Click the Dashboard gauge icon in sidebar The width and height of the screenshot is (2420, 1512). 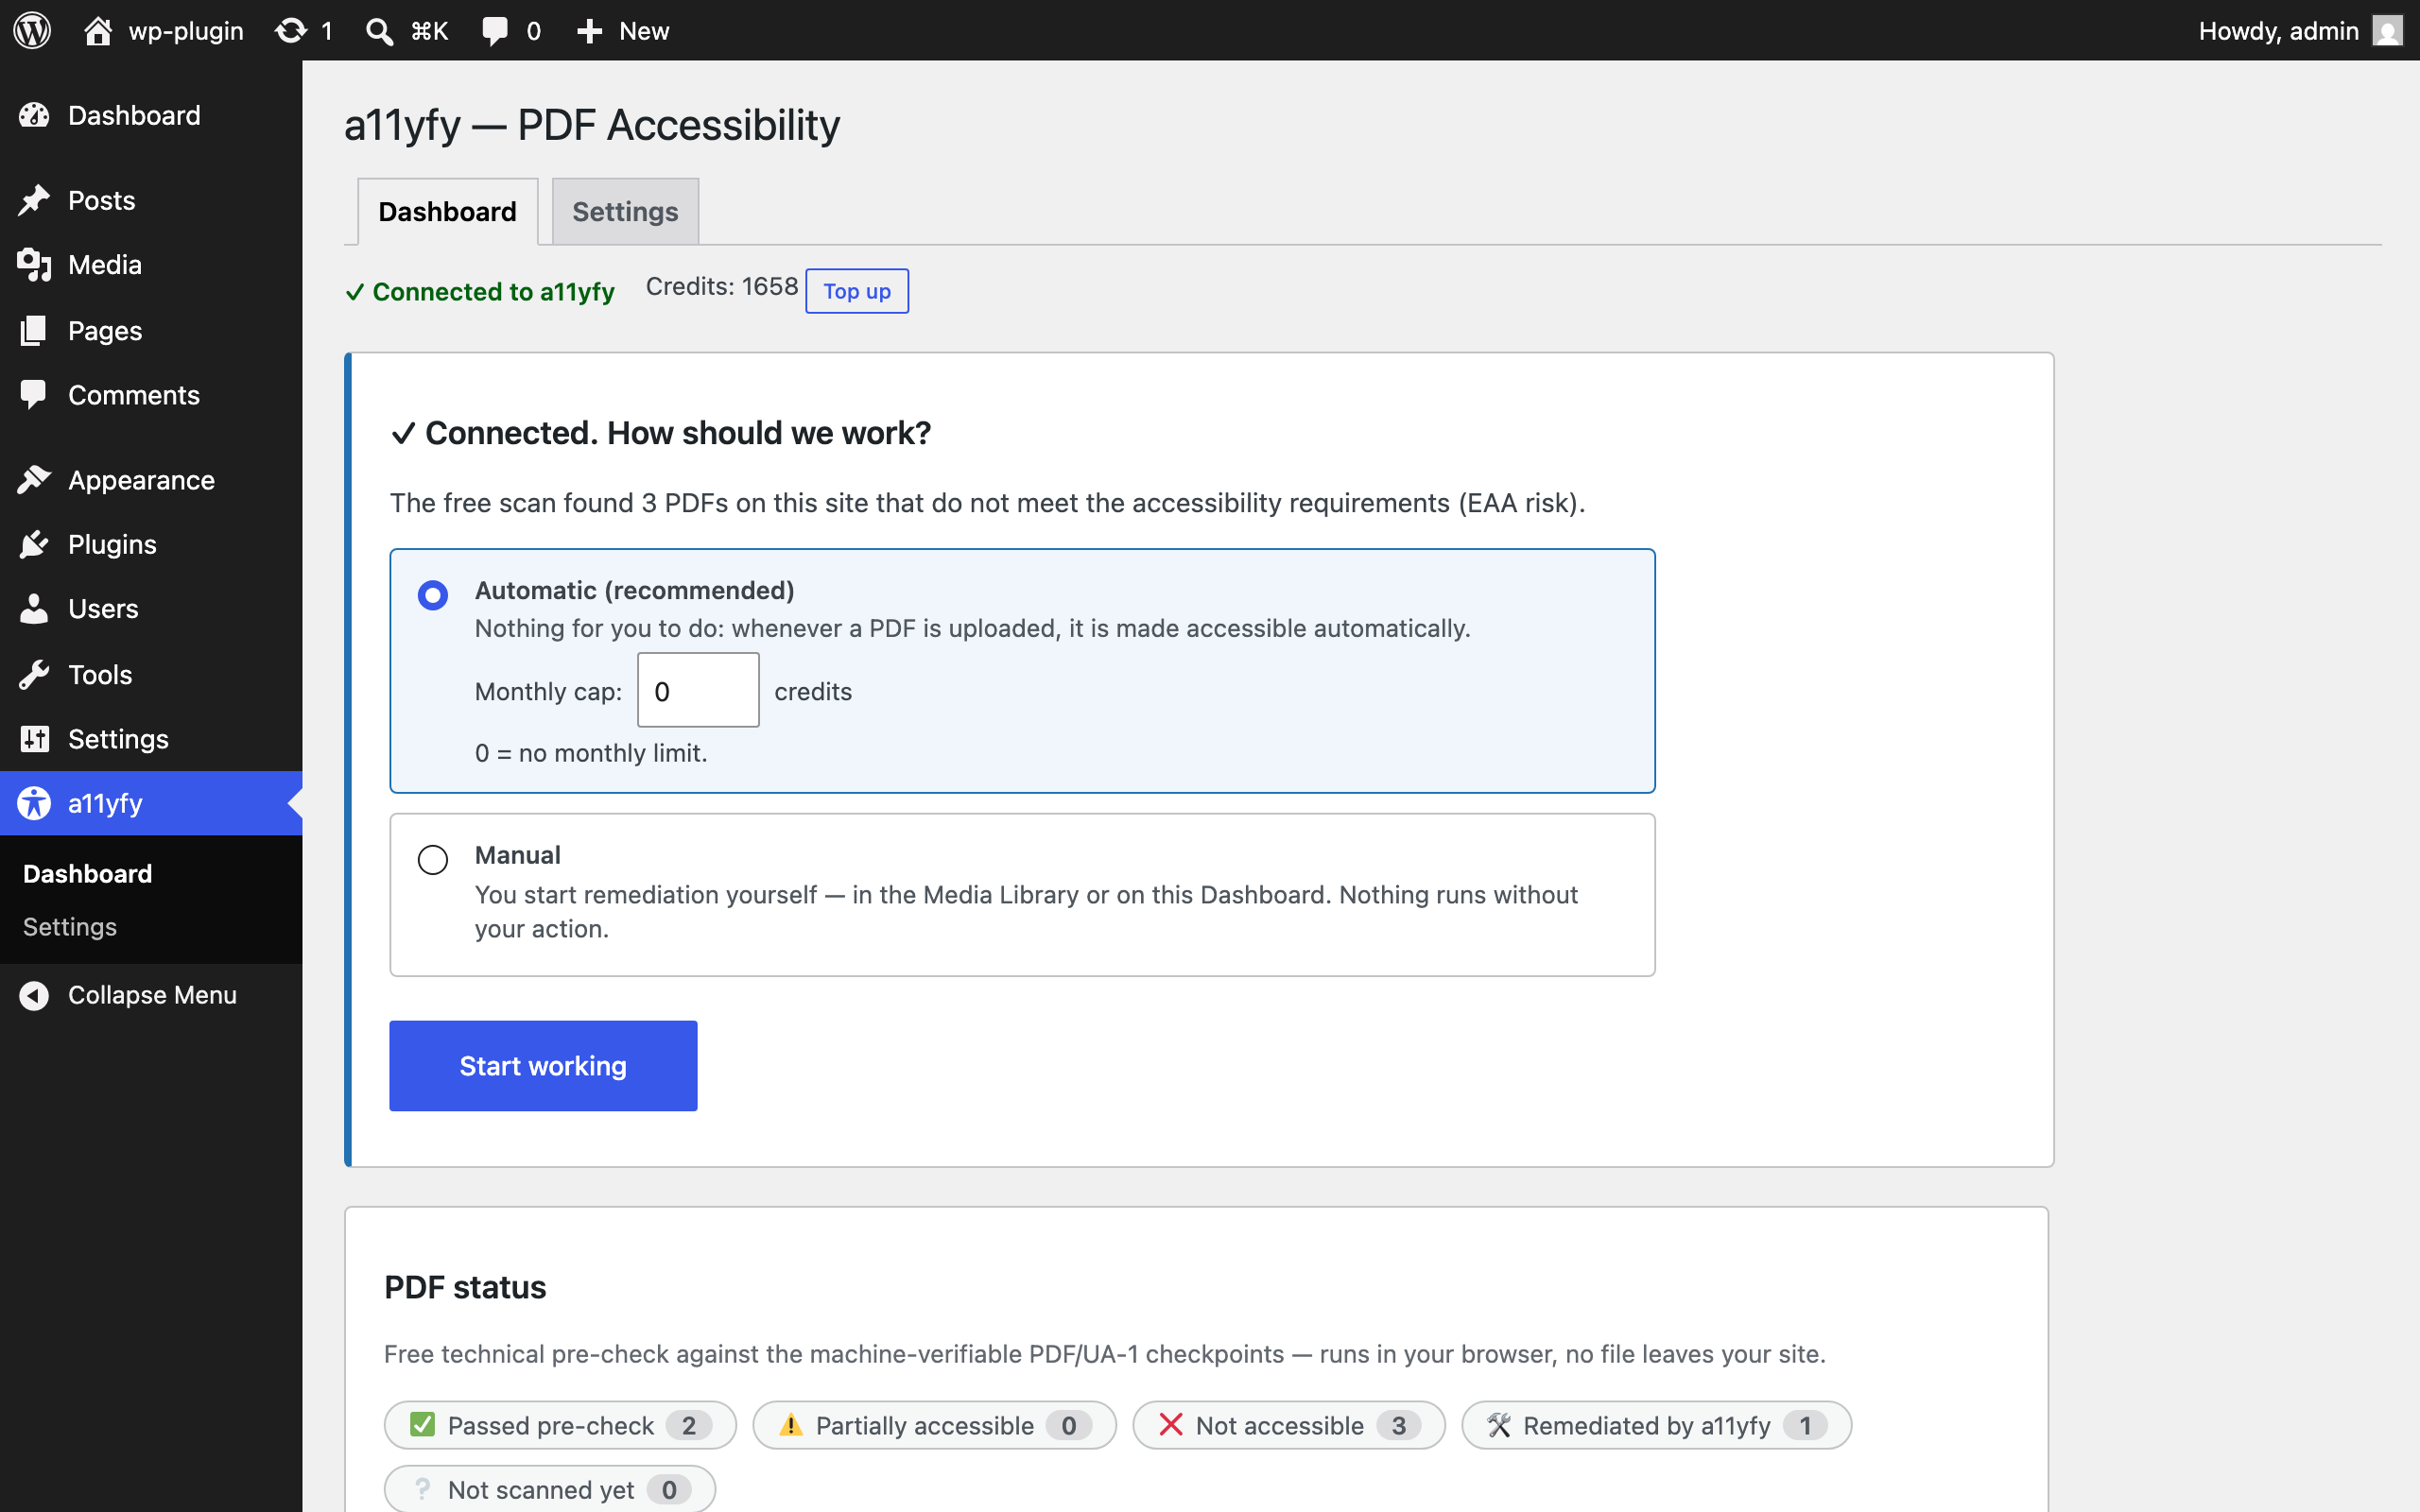[x=34, y=115]
